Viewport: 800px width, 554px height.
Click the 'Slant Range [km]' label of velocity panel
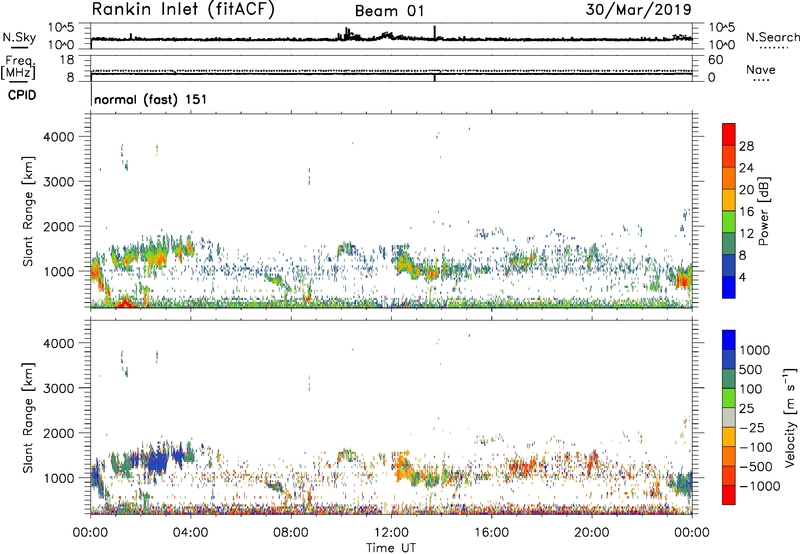pyautogui.click(x=28, y=418)
